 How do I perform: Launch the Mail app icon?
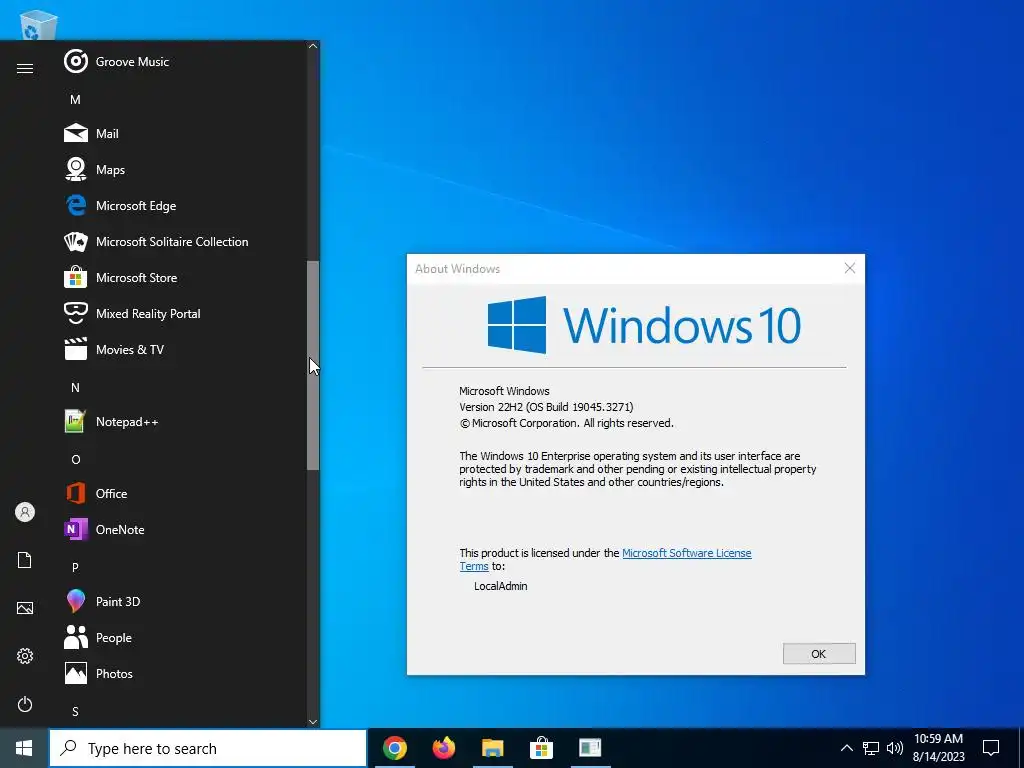click(76, 133)
